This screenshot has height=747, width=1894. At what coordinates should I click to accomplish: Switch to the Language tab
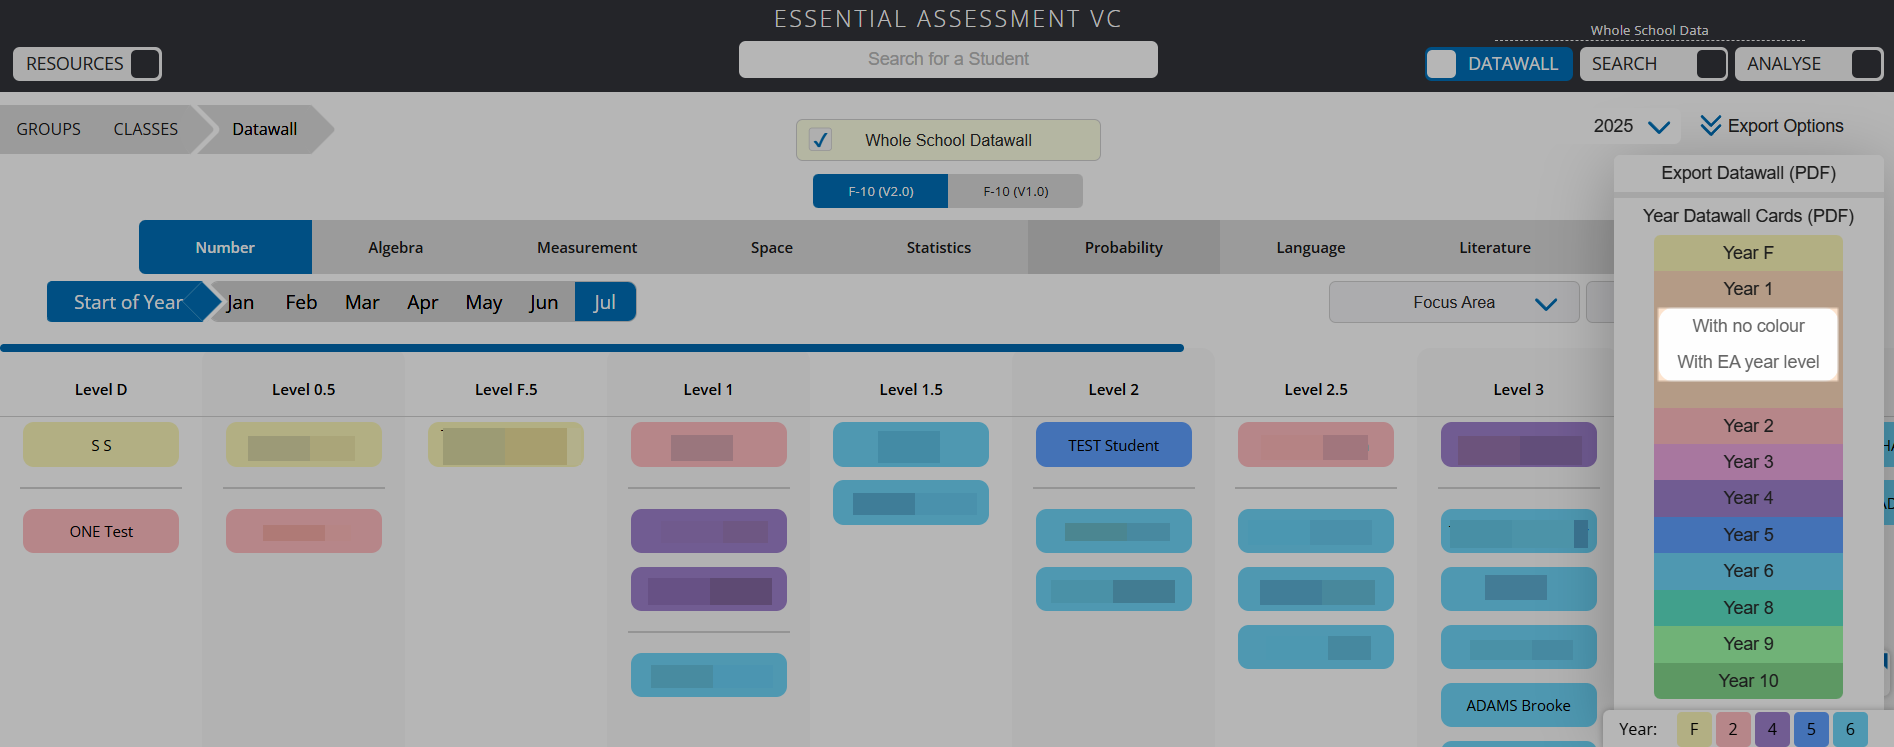(x=1311, y=247)
